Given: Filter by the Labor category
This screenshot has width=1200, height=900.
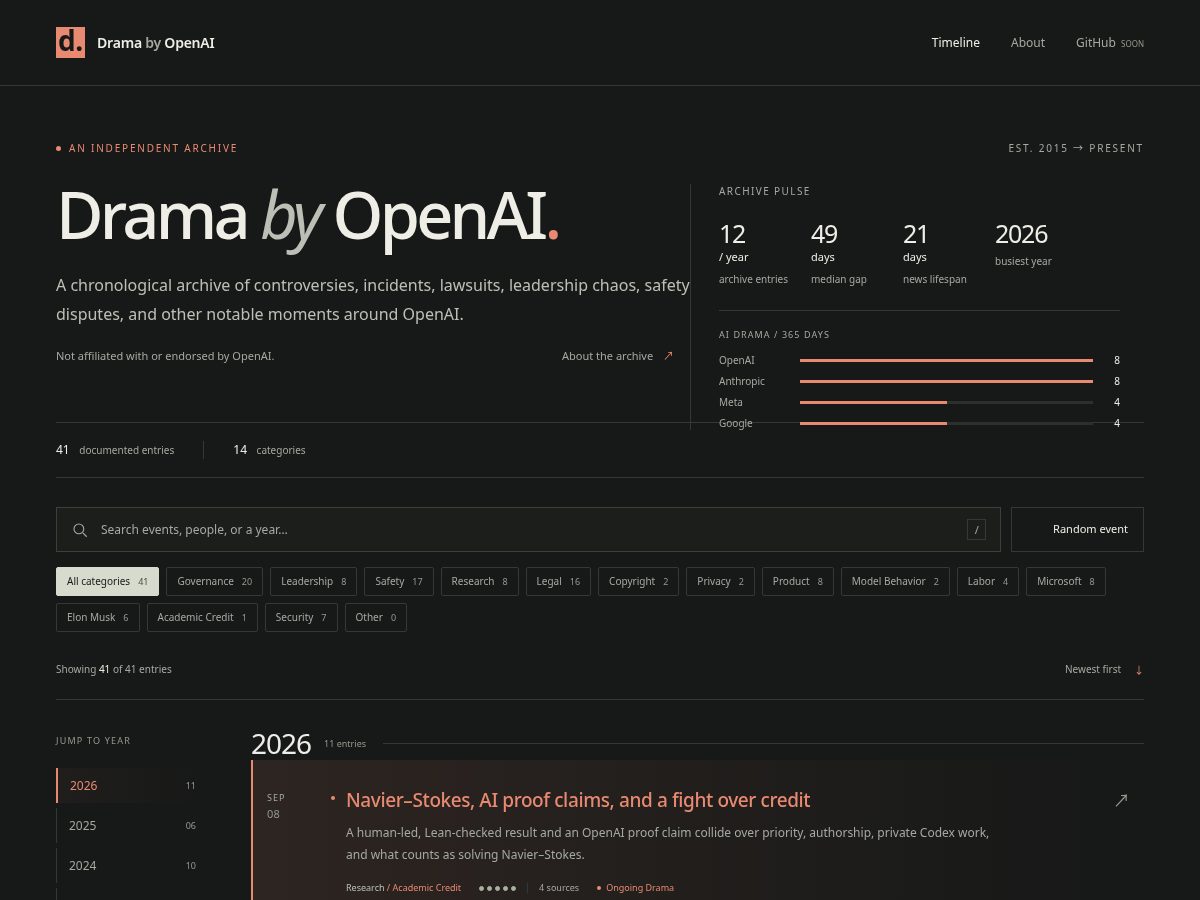Looking at the screenshot, I should (x=988, y=582).
